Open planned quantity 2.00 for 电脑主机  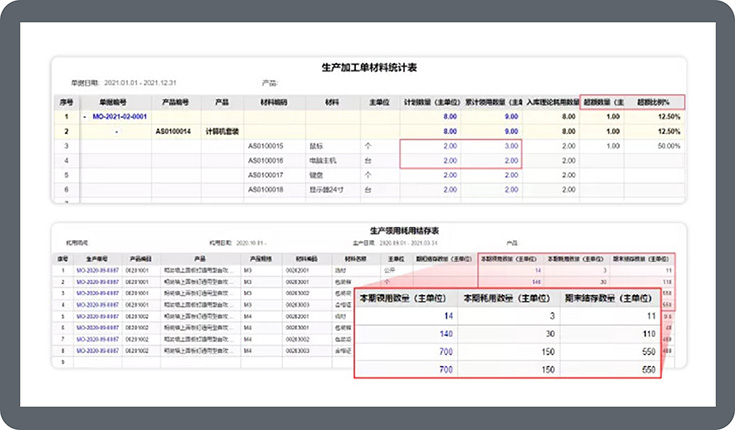[x=450, y=161]
